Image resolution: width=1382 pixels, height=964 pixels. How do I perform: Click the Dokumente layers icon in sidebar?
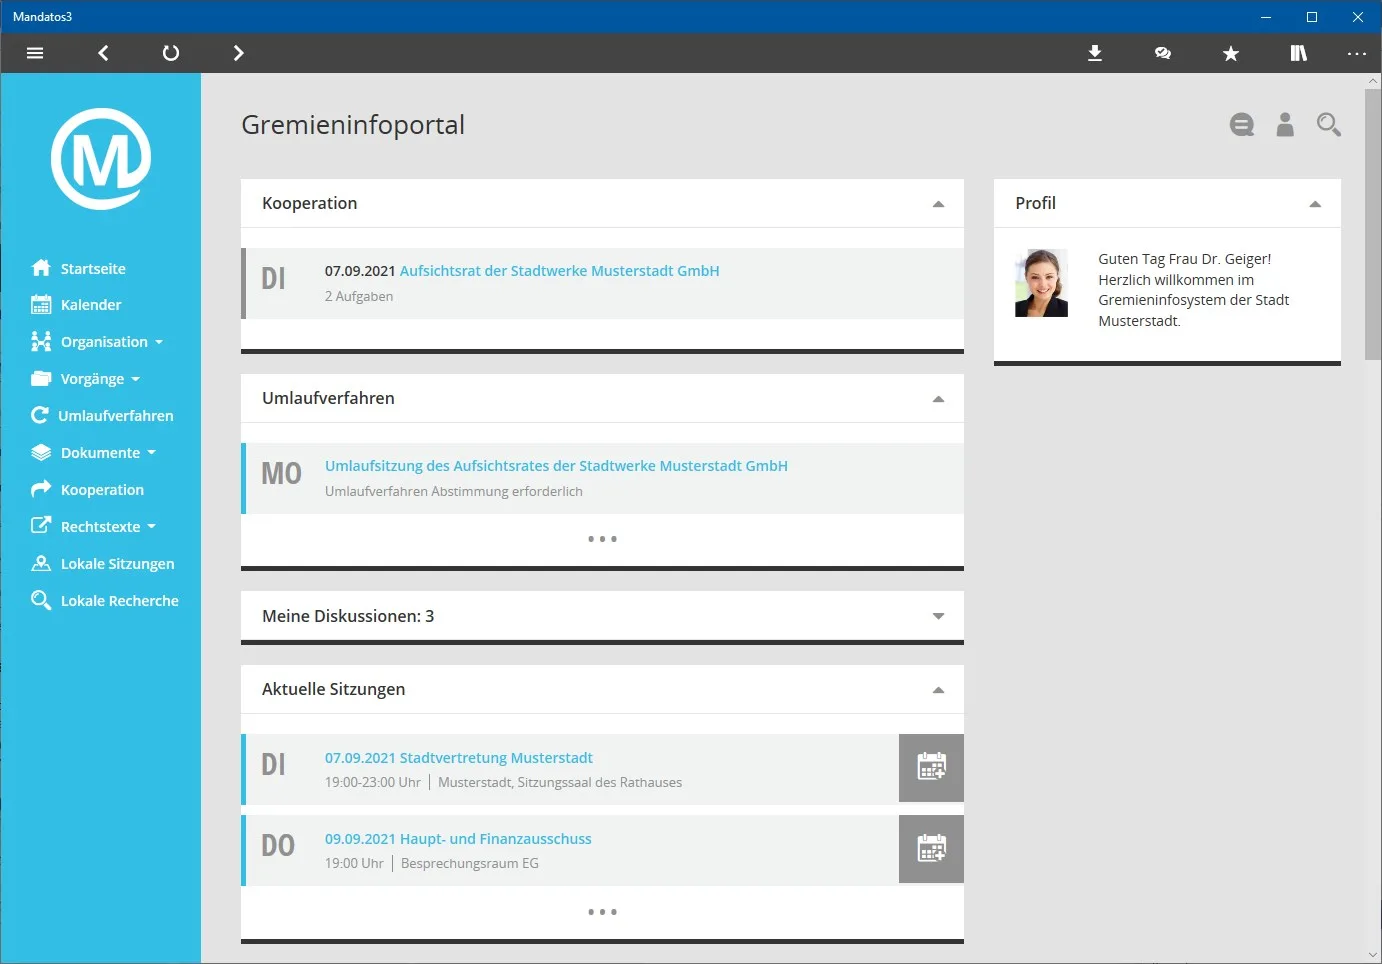pyautogui.click(x=41, y=453)
